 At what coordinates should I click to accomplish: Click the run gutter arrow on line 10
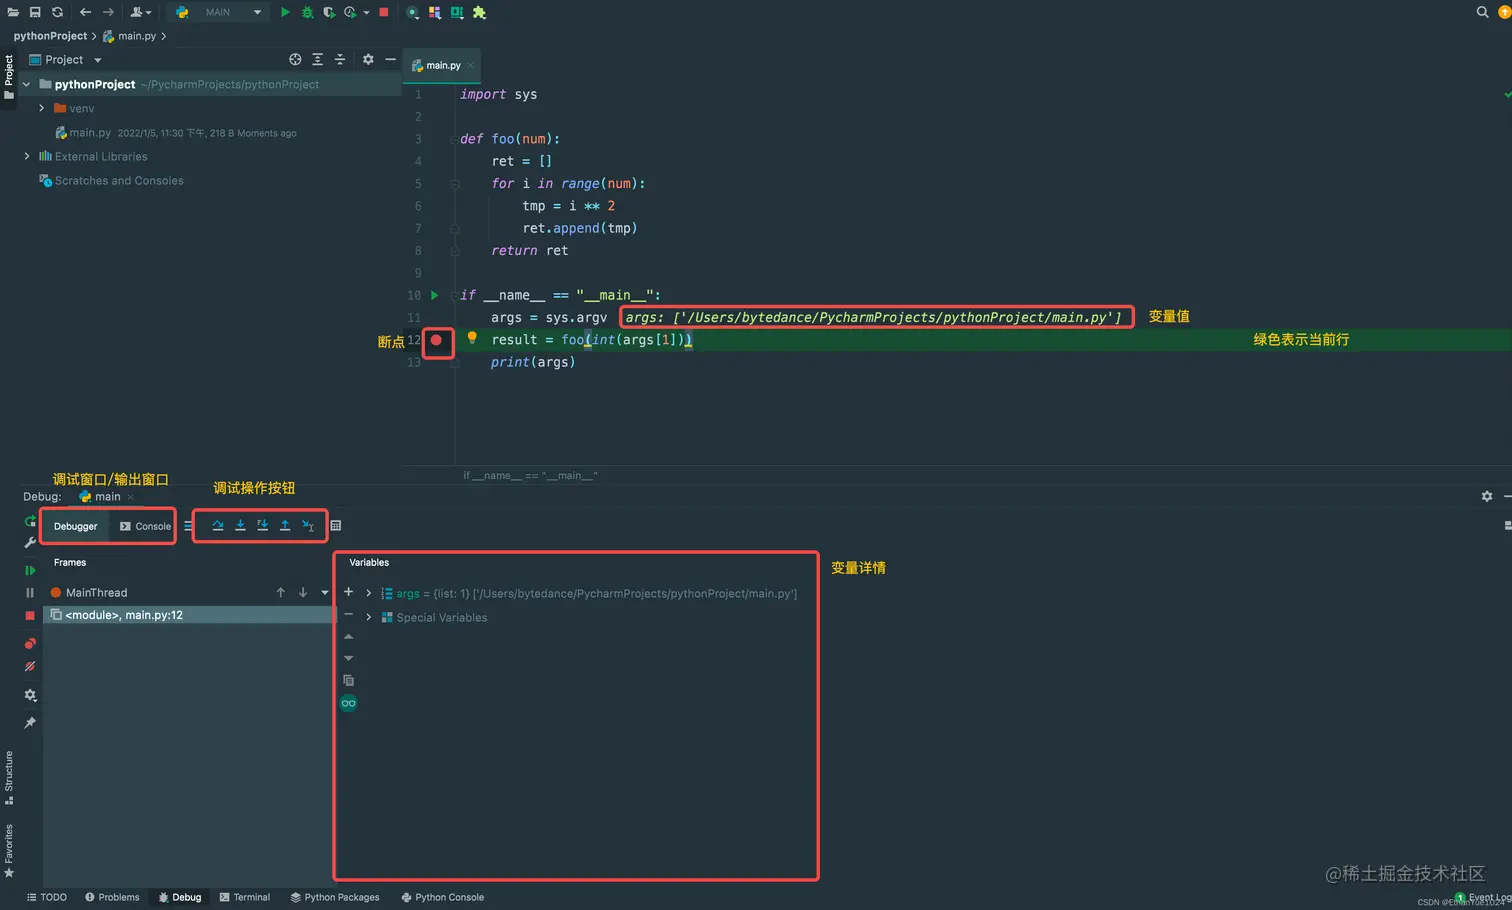434,295
